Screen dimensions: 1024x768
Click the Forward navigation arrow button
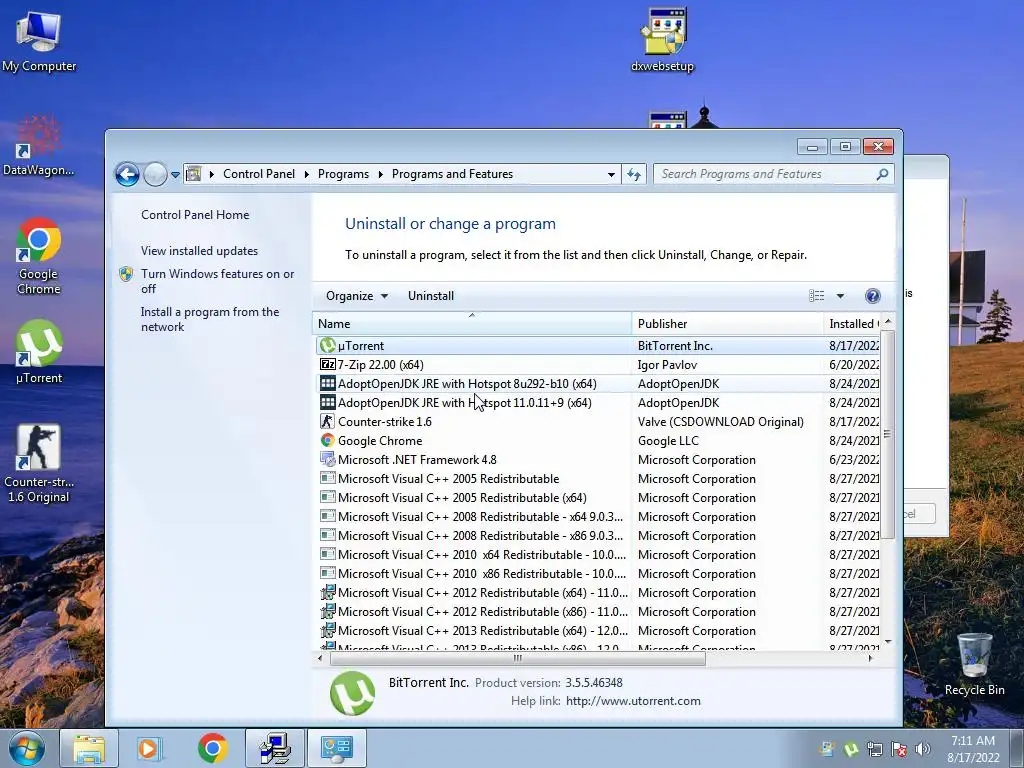click(x=155, y=174)
